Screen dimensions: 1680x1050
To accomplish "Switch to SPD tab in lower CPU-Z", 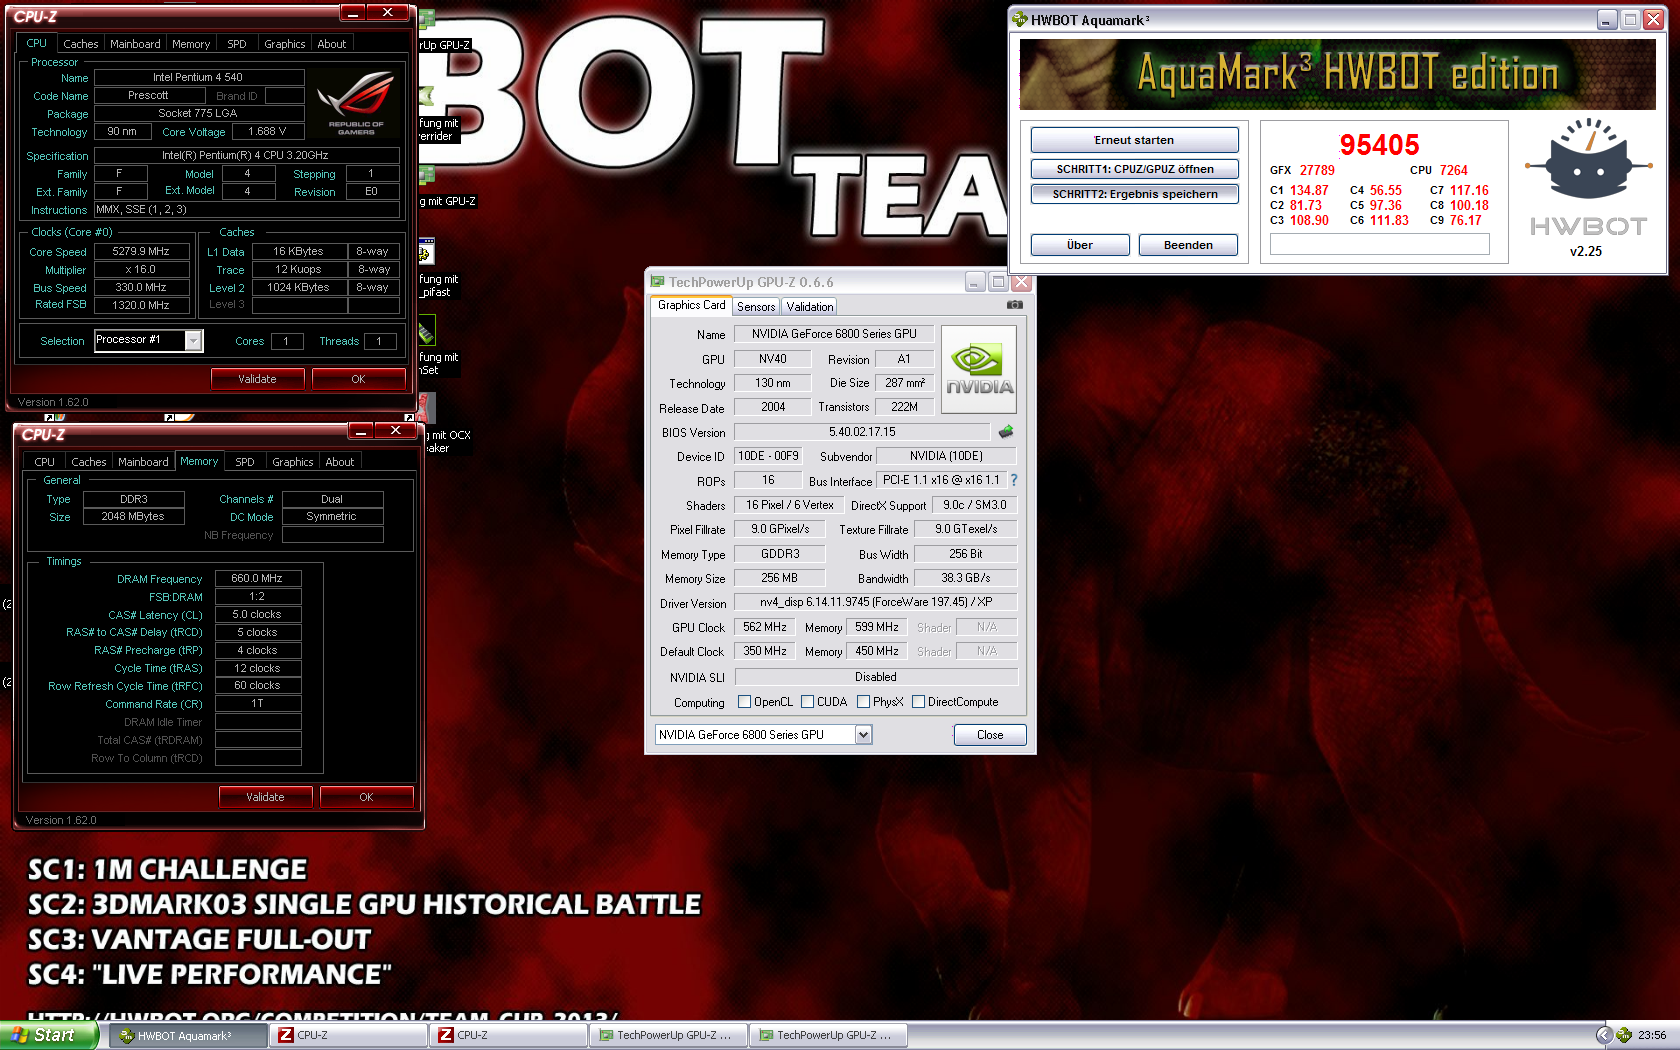I will click(244, 462).
